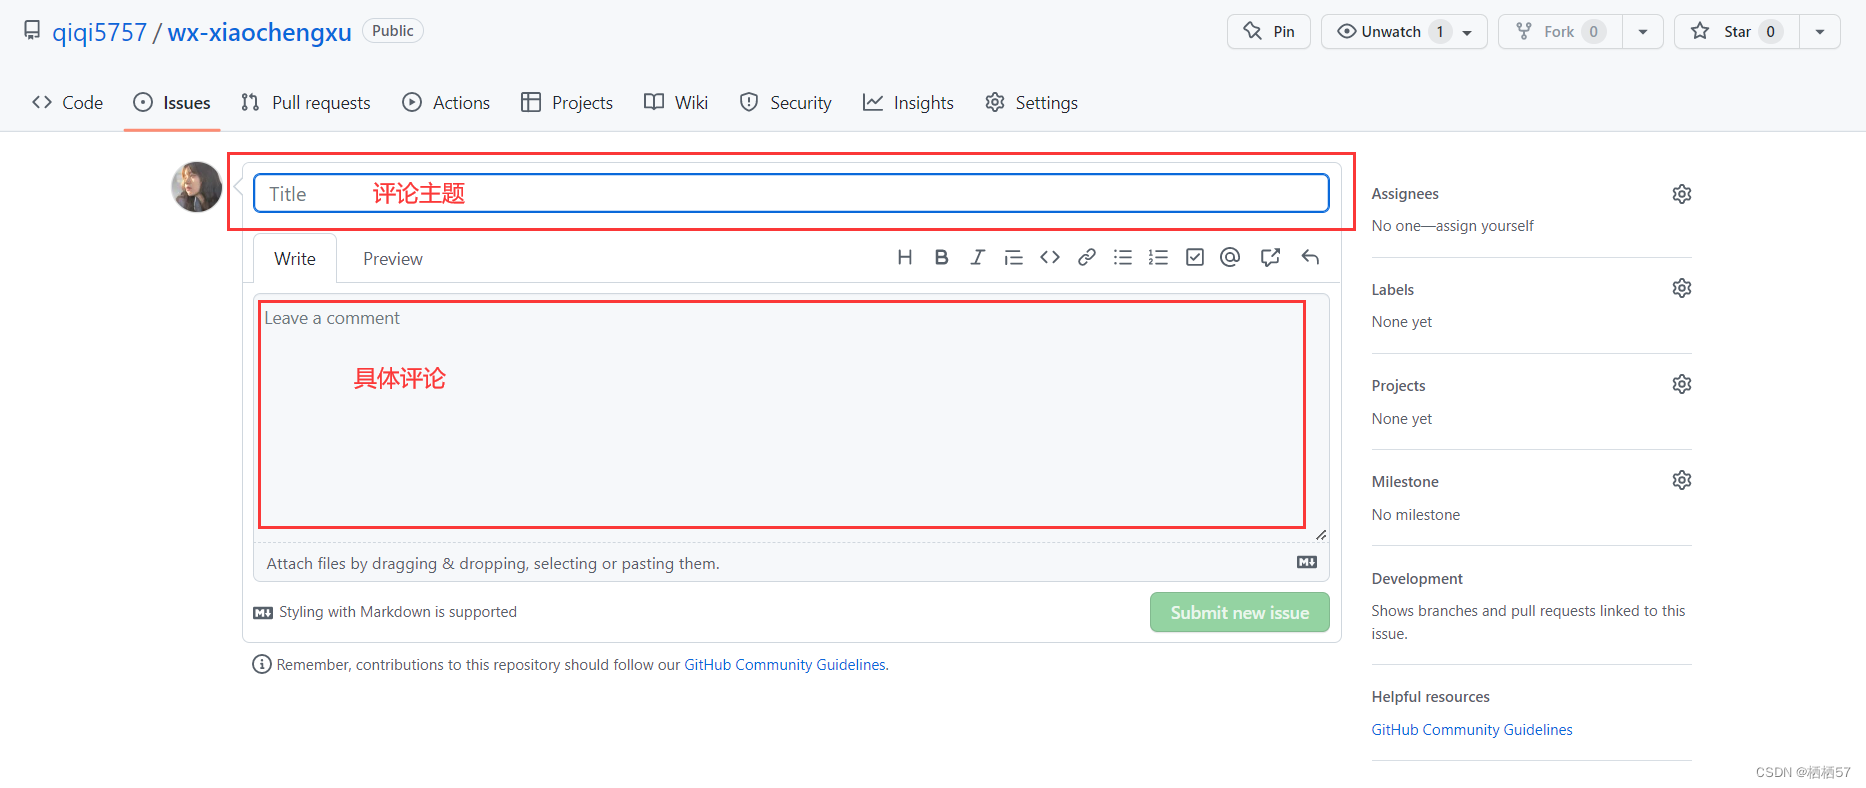The height and width of the screenshot is (788, 1866).
Task: Expand the Fork dropdown arrow
Action: click(1642, 32)
